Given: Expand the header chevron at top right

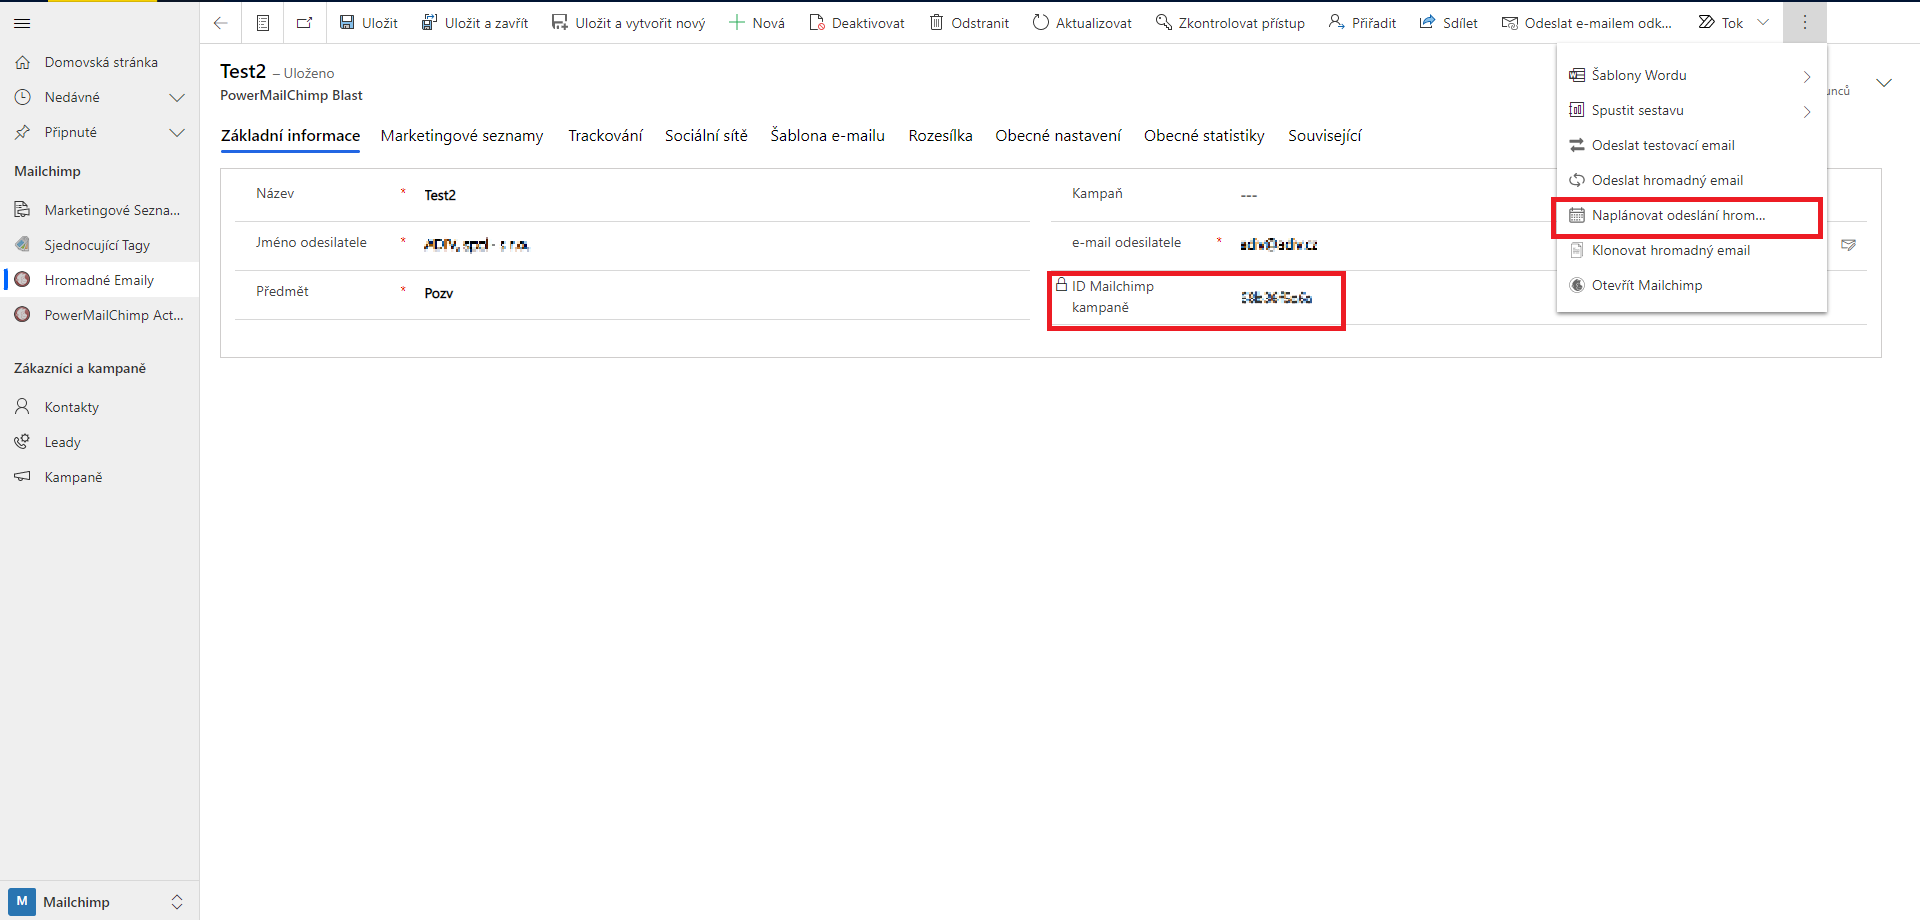Looking at the screenshot, I should 1884,83.
